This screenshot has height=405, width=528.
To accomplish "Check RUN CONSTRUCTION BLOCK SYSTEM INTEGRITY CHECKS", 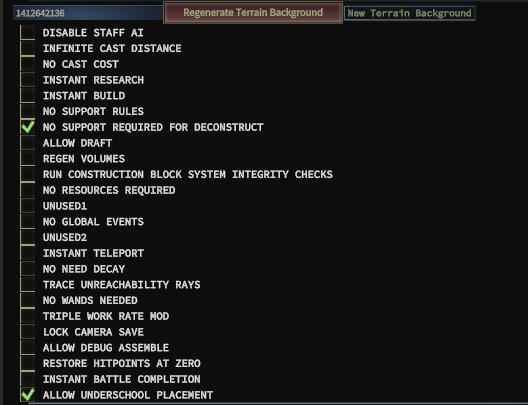I will point(28,174).
